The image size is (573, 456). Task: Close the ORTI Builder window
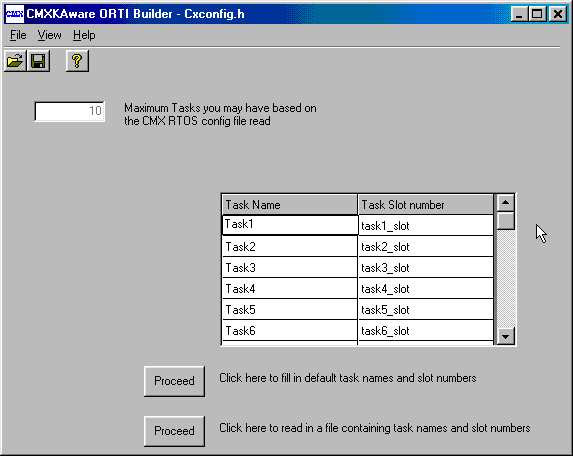(558, 14)
